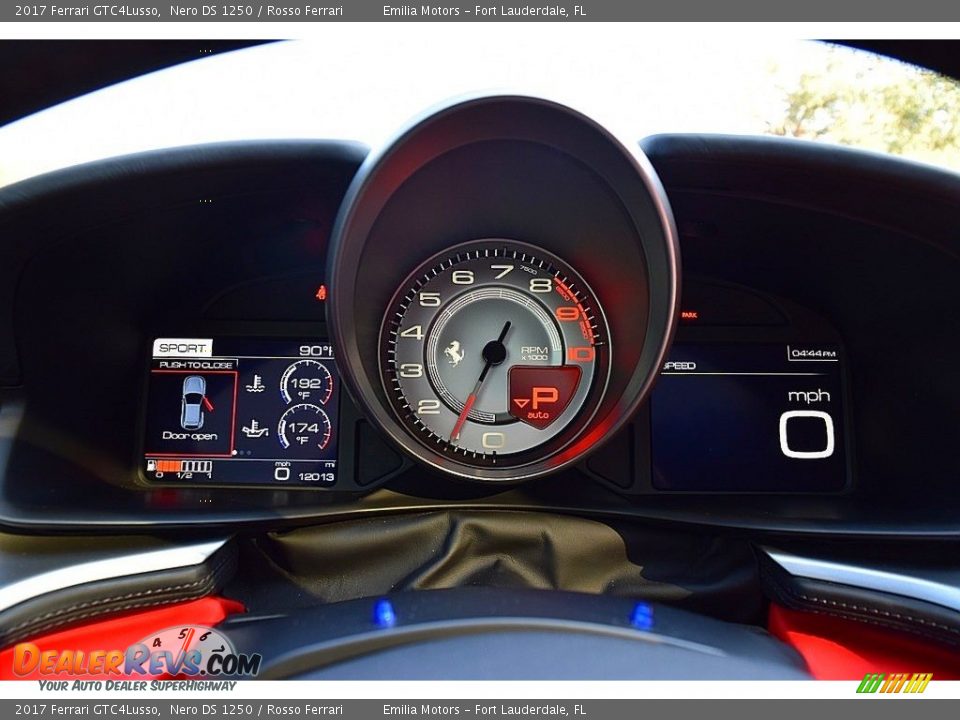Click the 'RPM x1000' label on tachometer
This screenshot has width=960, height=720.
[x=534, y=353]
